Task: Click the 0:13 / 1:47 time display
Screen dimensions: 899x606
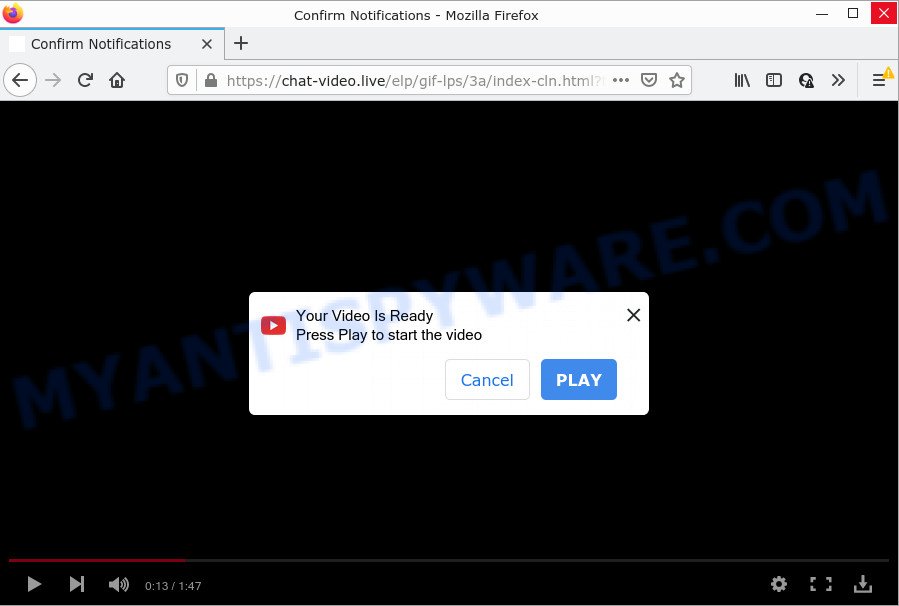Action: (x=173, y=586)
